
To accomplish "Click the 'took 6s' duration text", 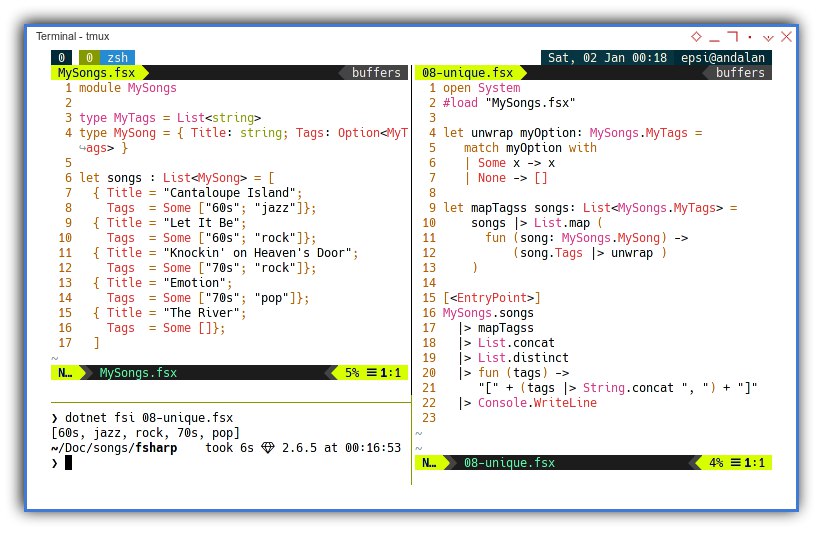I will point(229,448).
